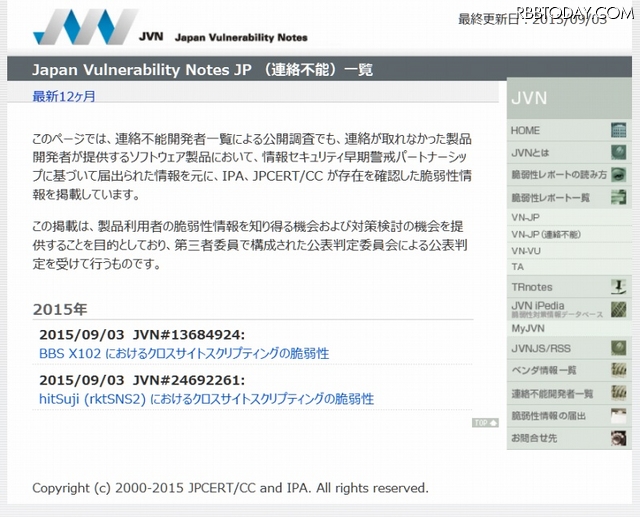Click the JVN sidebar heading
This screenshot has height=517, width=640.
529,98
